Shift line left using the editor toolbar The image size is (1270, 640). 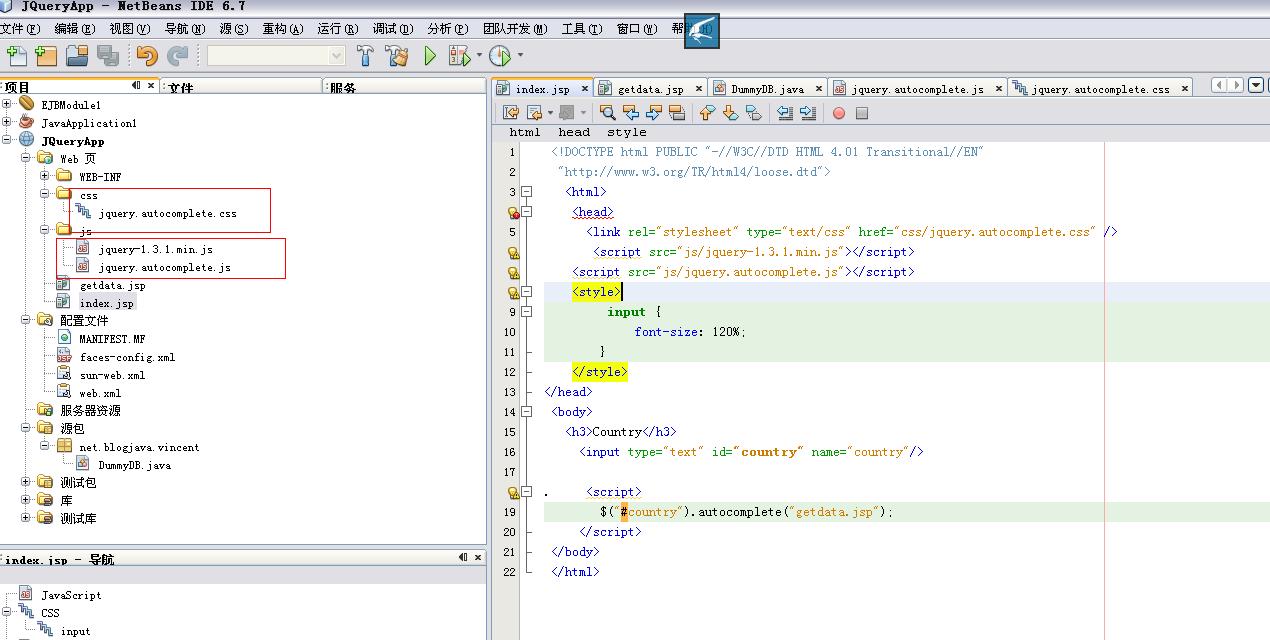pos(784,113)
